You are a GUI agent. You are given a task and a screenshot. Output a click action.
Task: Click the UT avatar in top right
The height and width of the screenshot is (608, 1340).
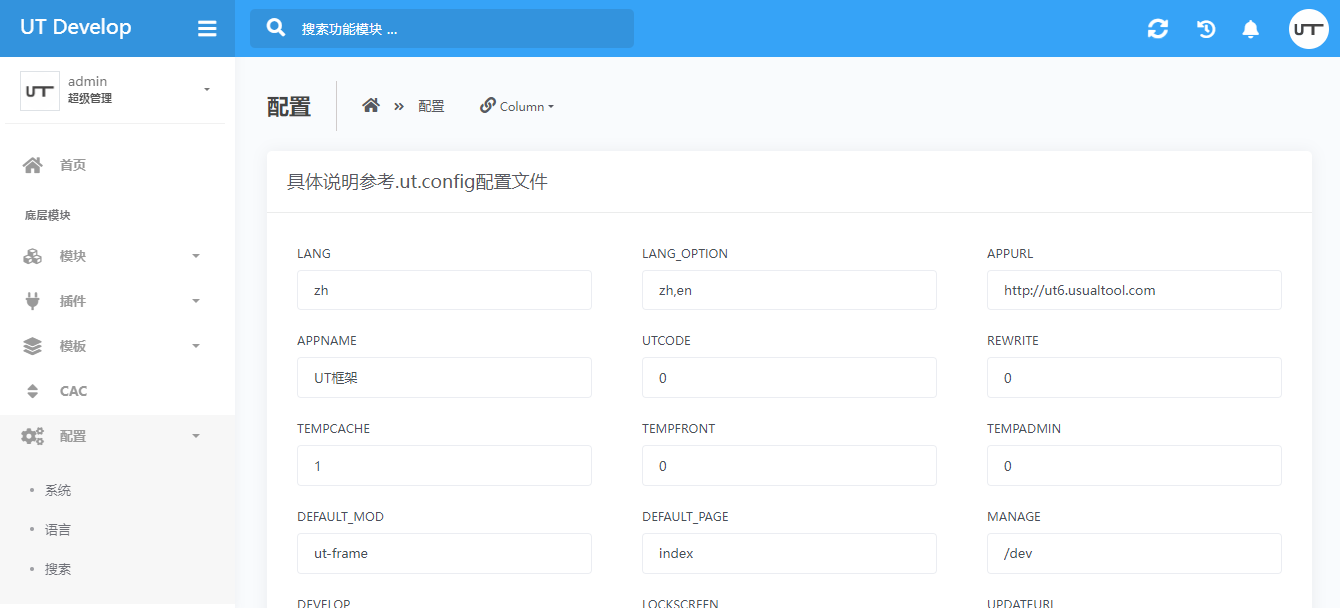[1308, 29]
